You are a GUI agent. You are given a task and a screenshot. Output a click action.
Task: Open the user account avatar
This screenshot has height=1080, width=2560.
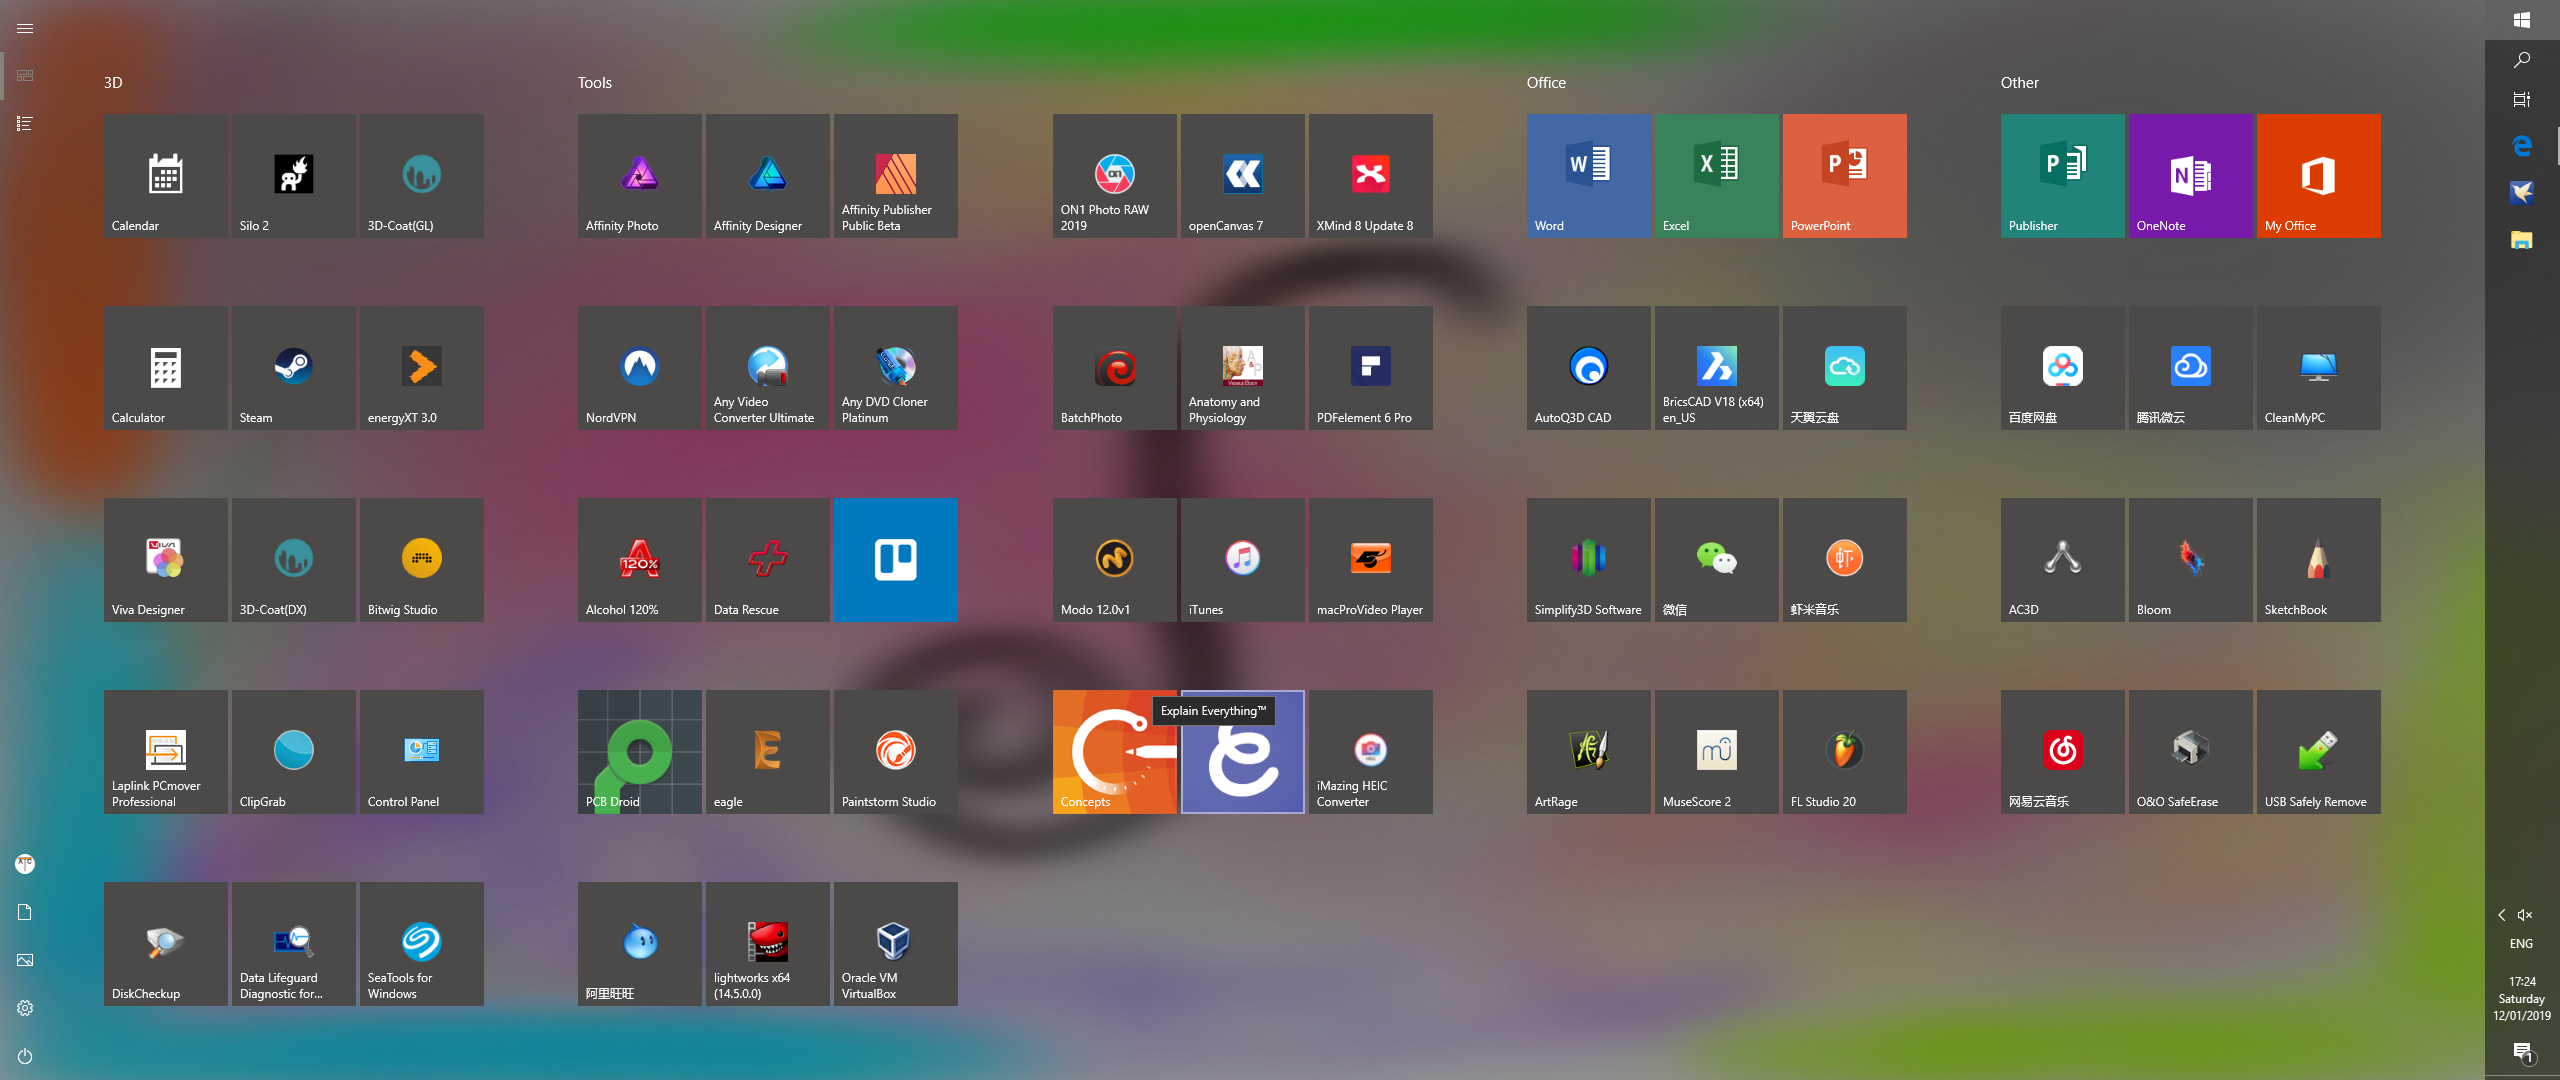point(25,864)
